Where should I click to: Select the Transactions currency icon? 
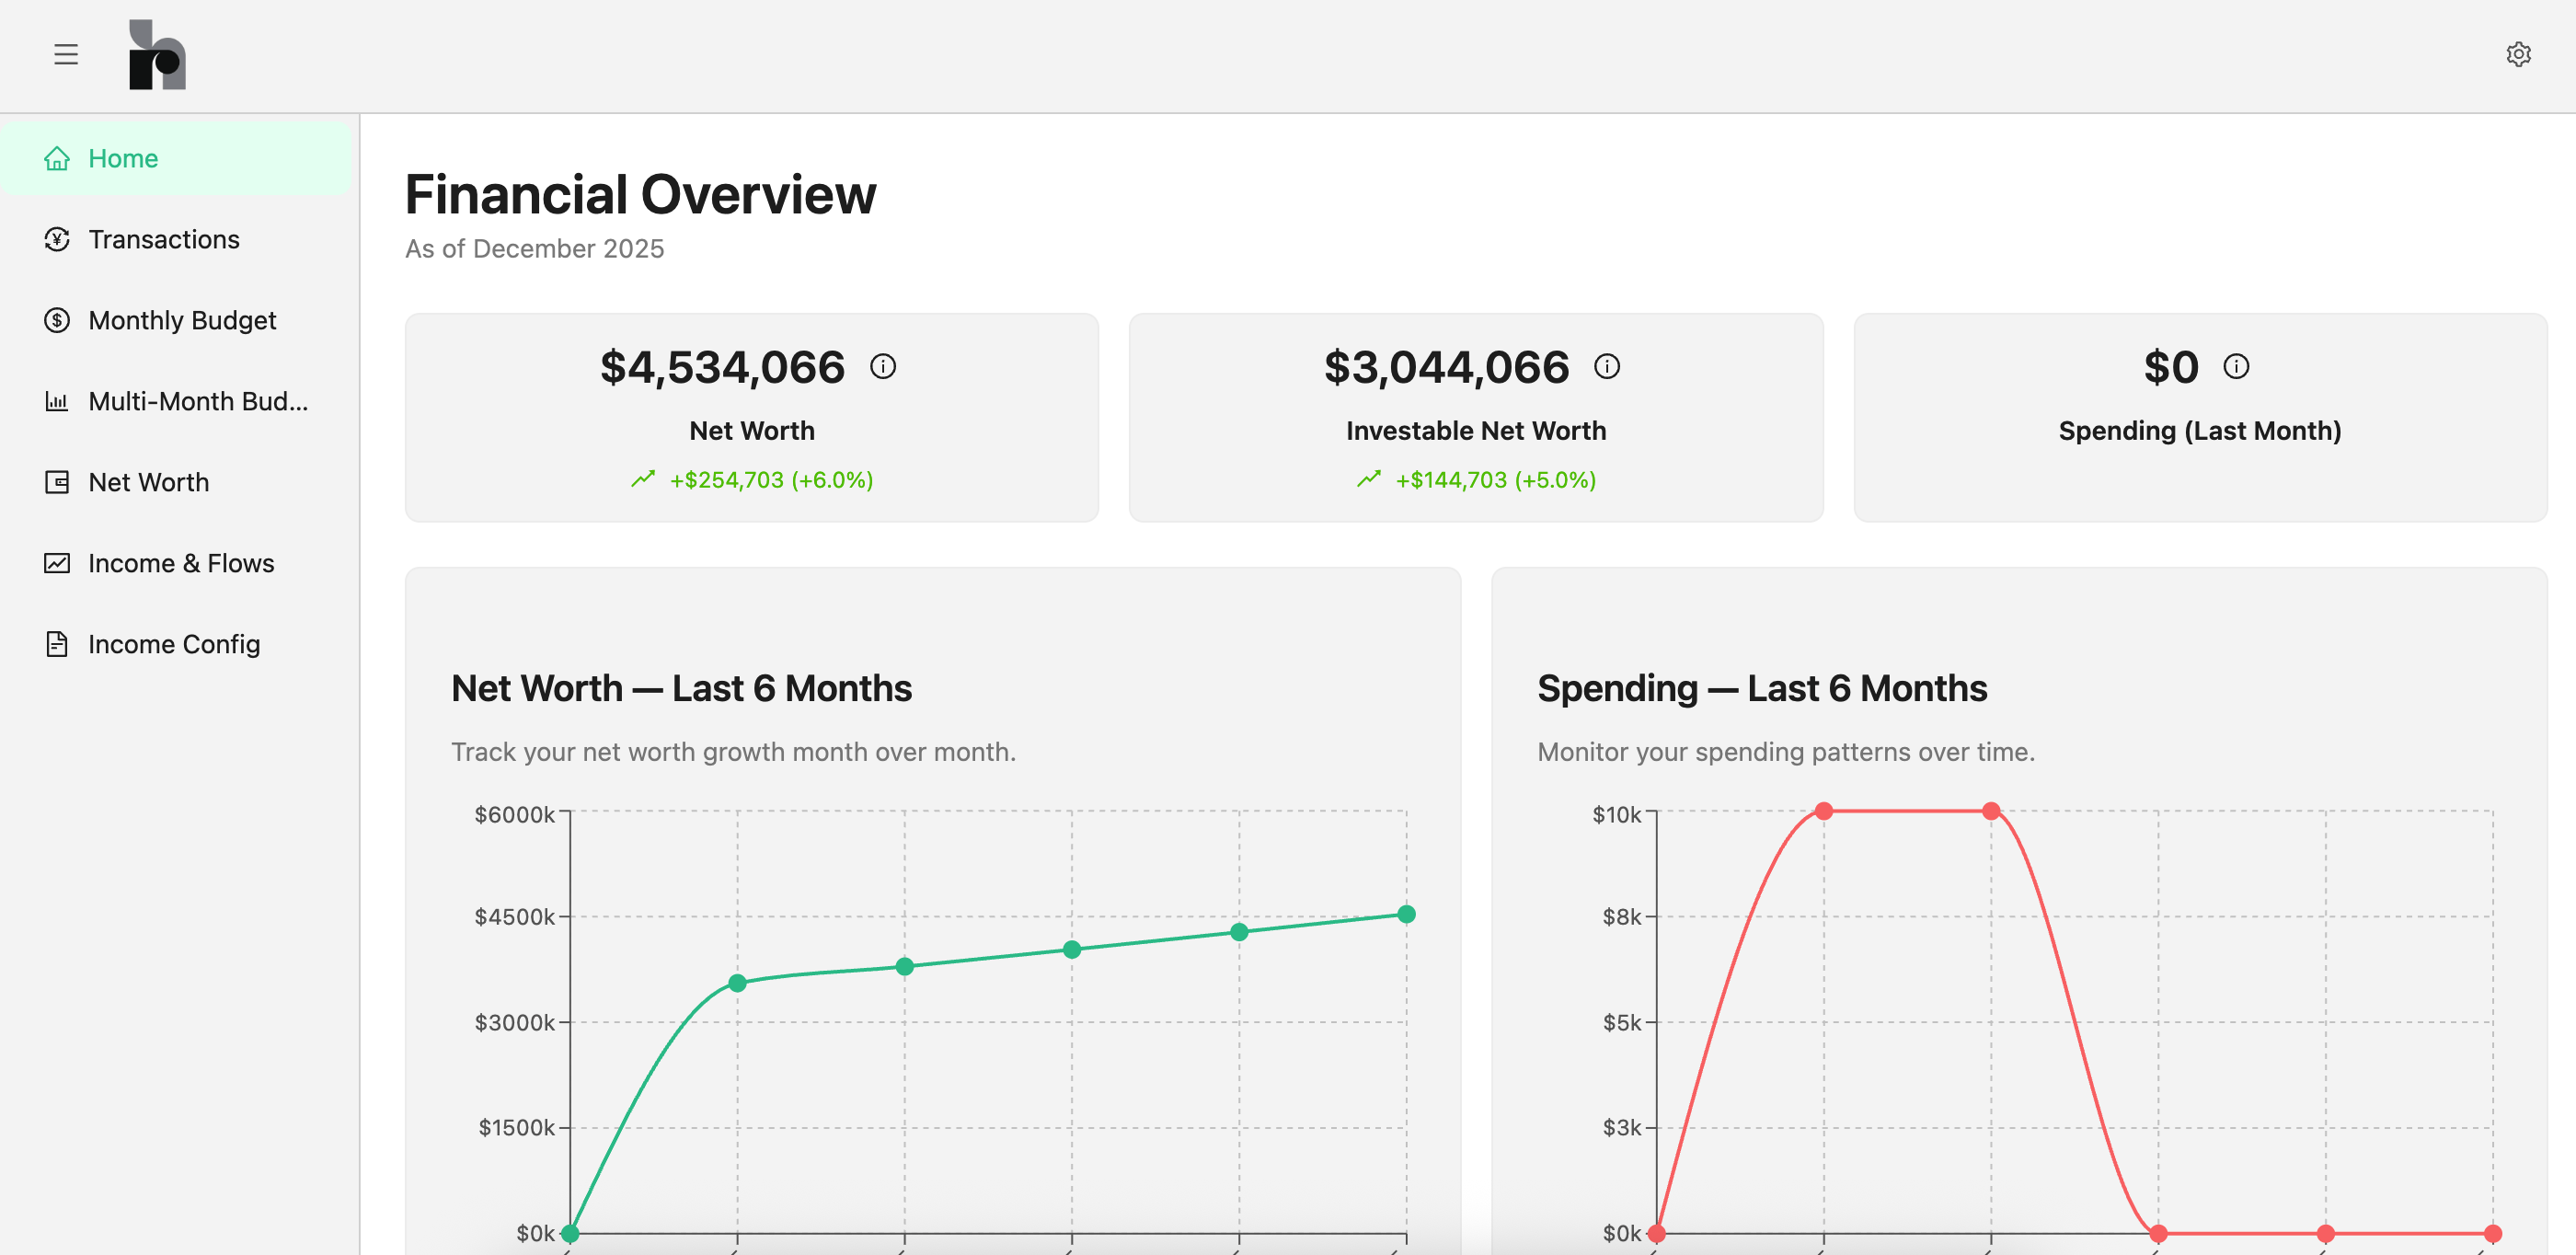point(57,239)
